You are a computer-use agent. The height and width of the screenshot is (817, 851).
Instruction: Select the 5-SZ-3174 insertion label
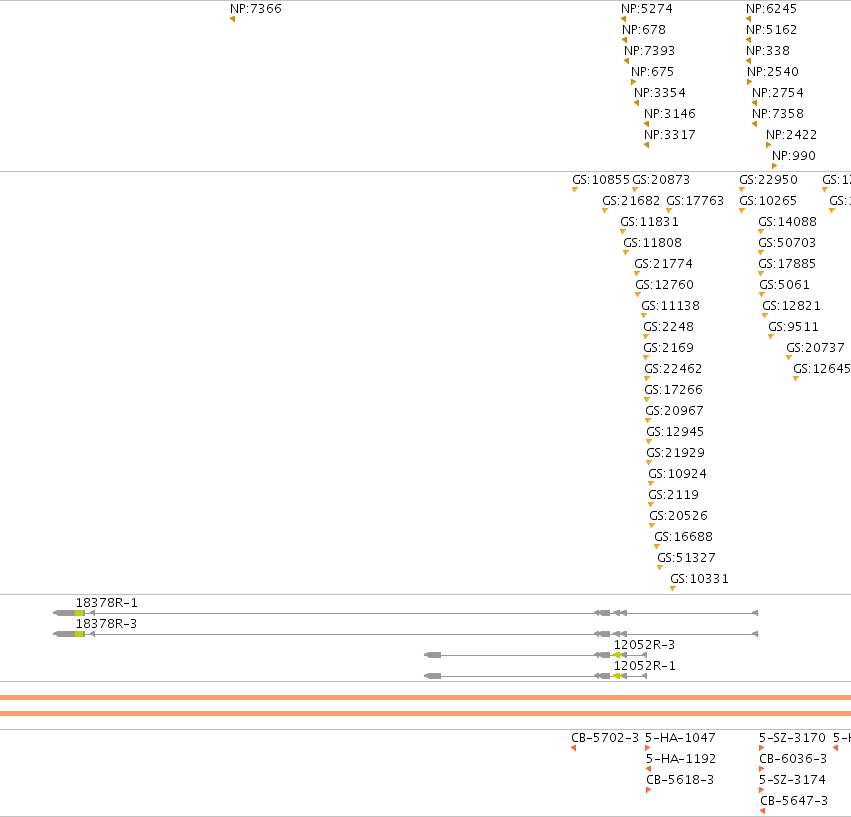click(x=792, y=780)
